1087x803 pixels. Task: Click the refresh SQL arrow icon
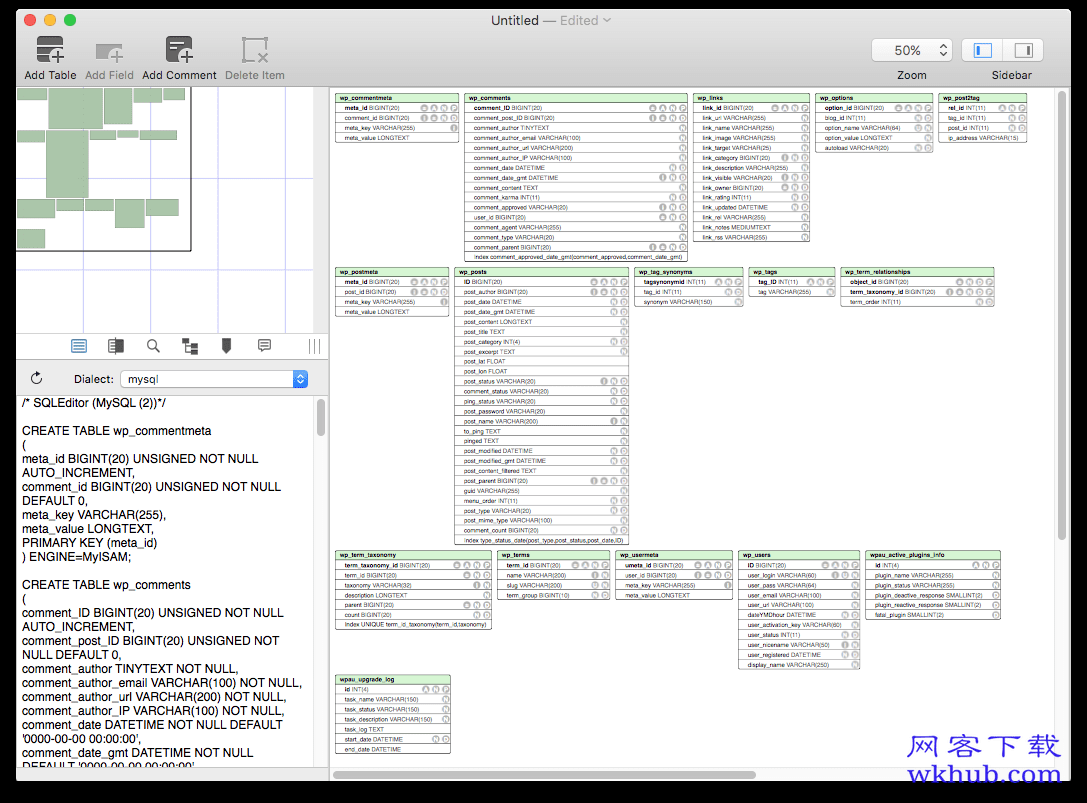click(x=37, y=378)
